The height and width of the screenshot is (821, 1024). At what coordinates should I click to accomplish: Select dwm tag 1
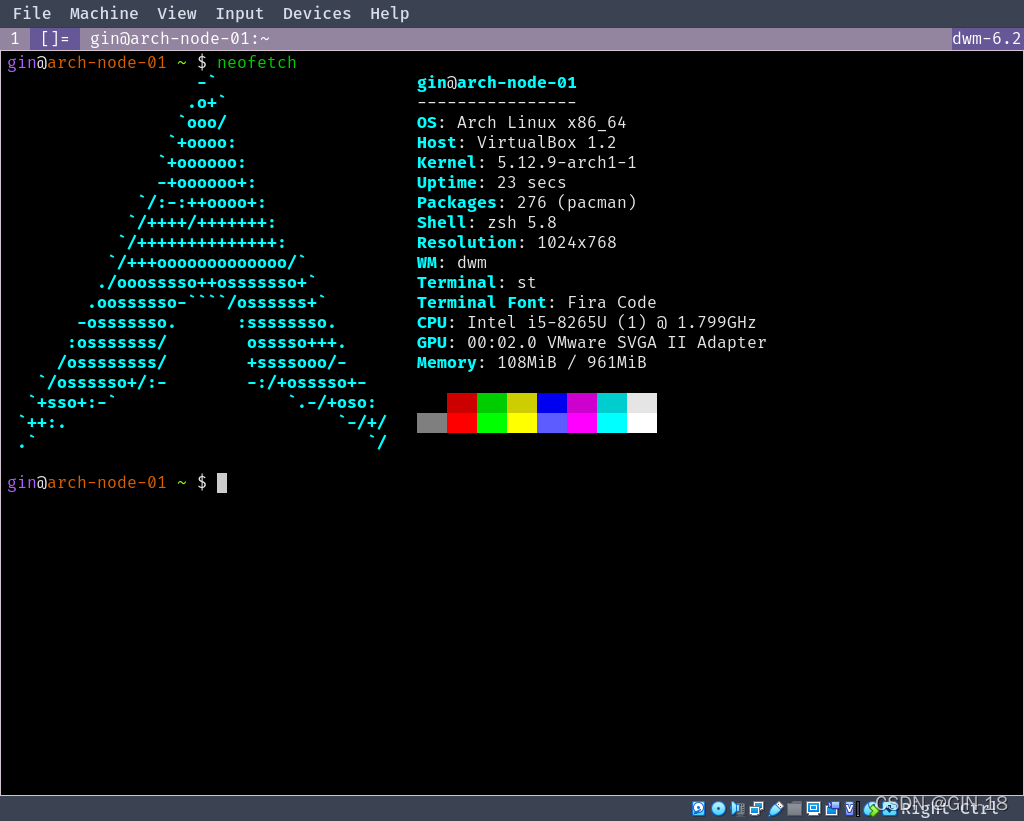[15, 39]
